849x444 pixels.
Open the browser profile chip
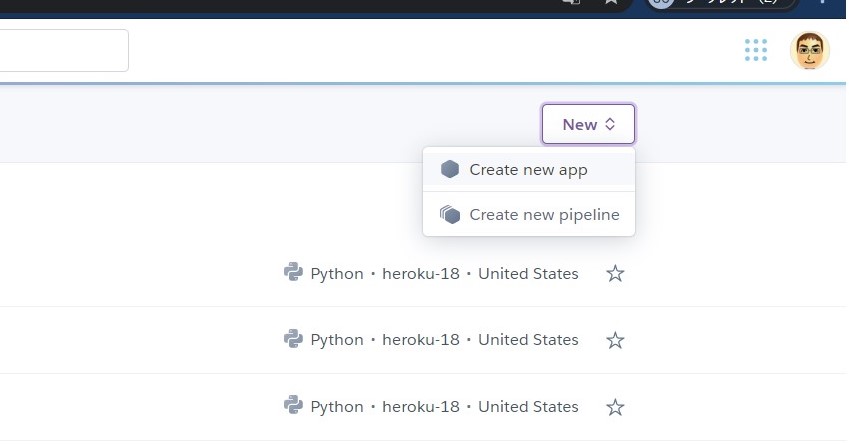(722, 3)
